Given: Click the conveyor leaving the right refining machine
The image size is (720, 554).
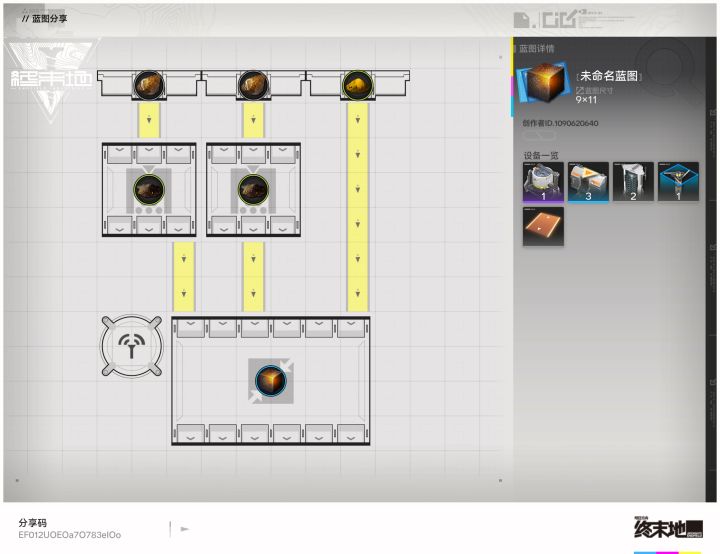Looking at the screenshot, I should [x=253, y=277].
